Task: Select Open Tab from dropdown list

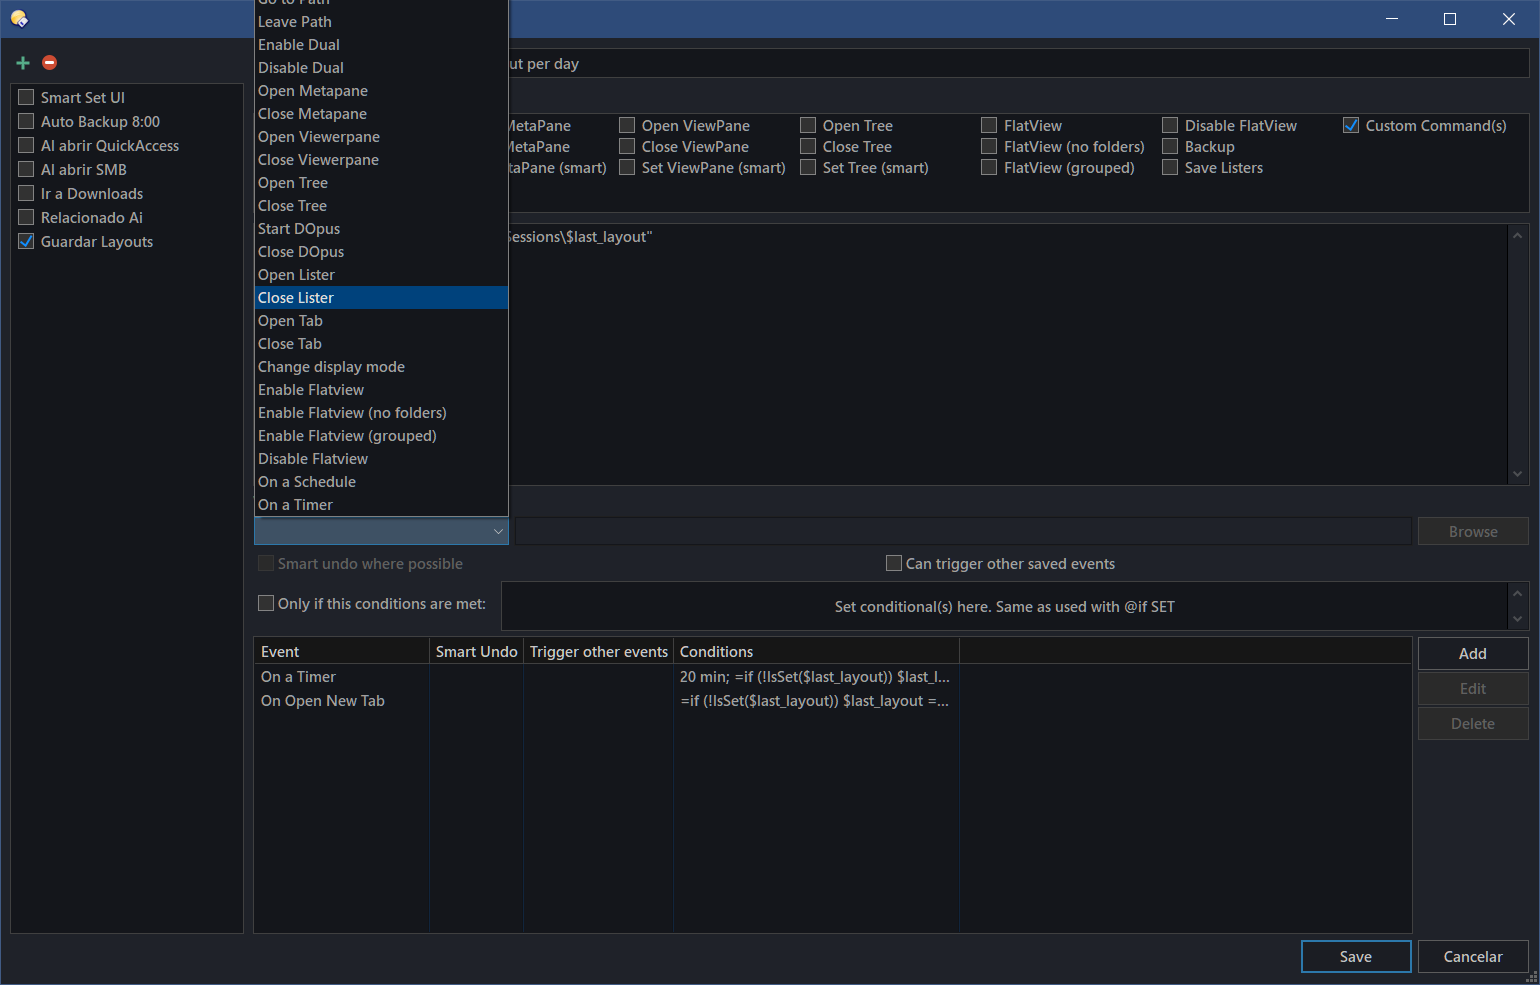Action: click(x=381, y=320)
